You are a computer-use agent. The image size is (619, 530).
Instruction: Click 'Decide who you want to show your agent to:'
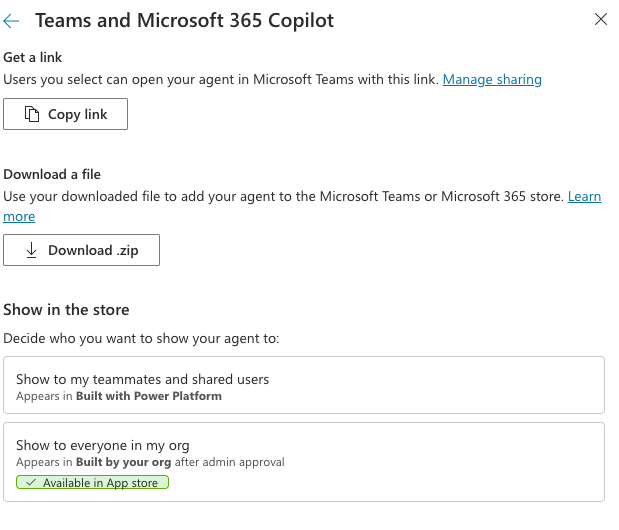pyautogui.click(x=141, y=339)
